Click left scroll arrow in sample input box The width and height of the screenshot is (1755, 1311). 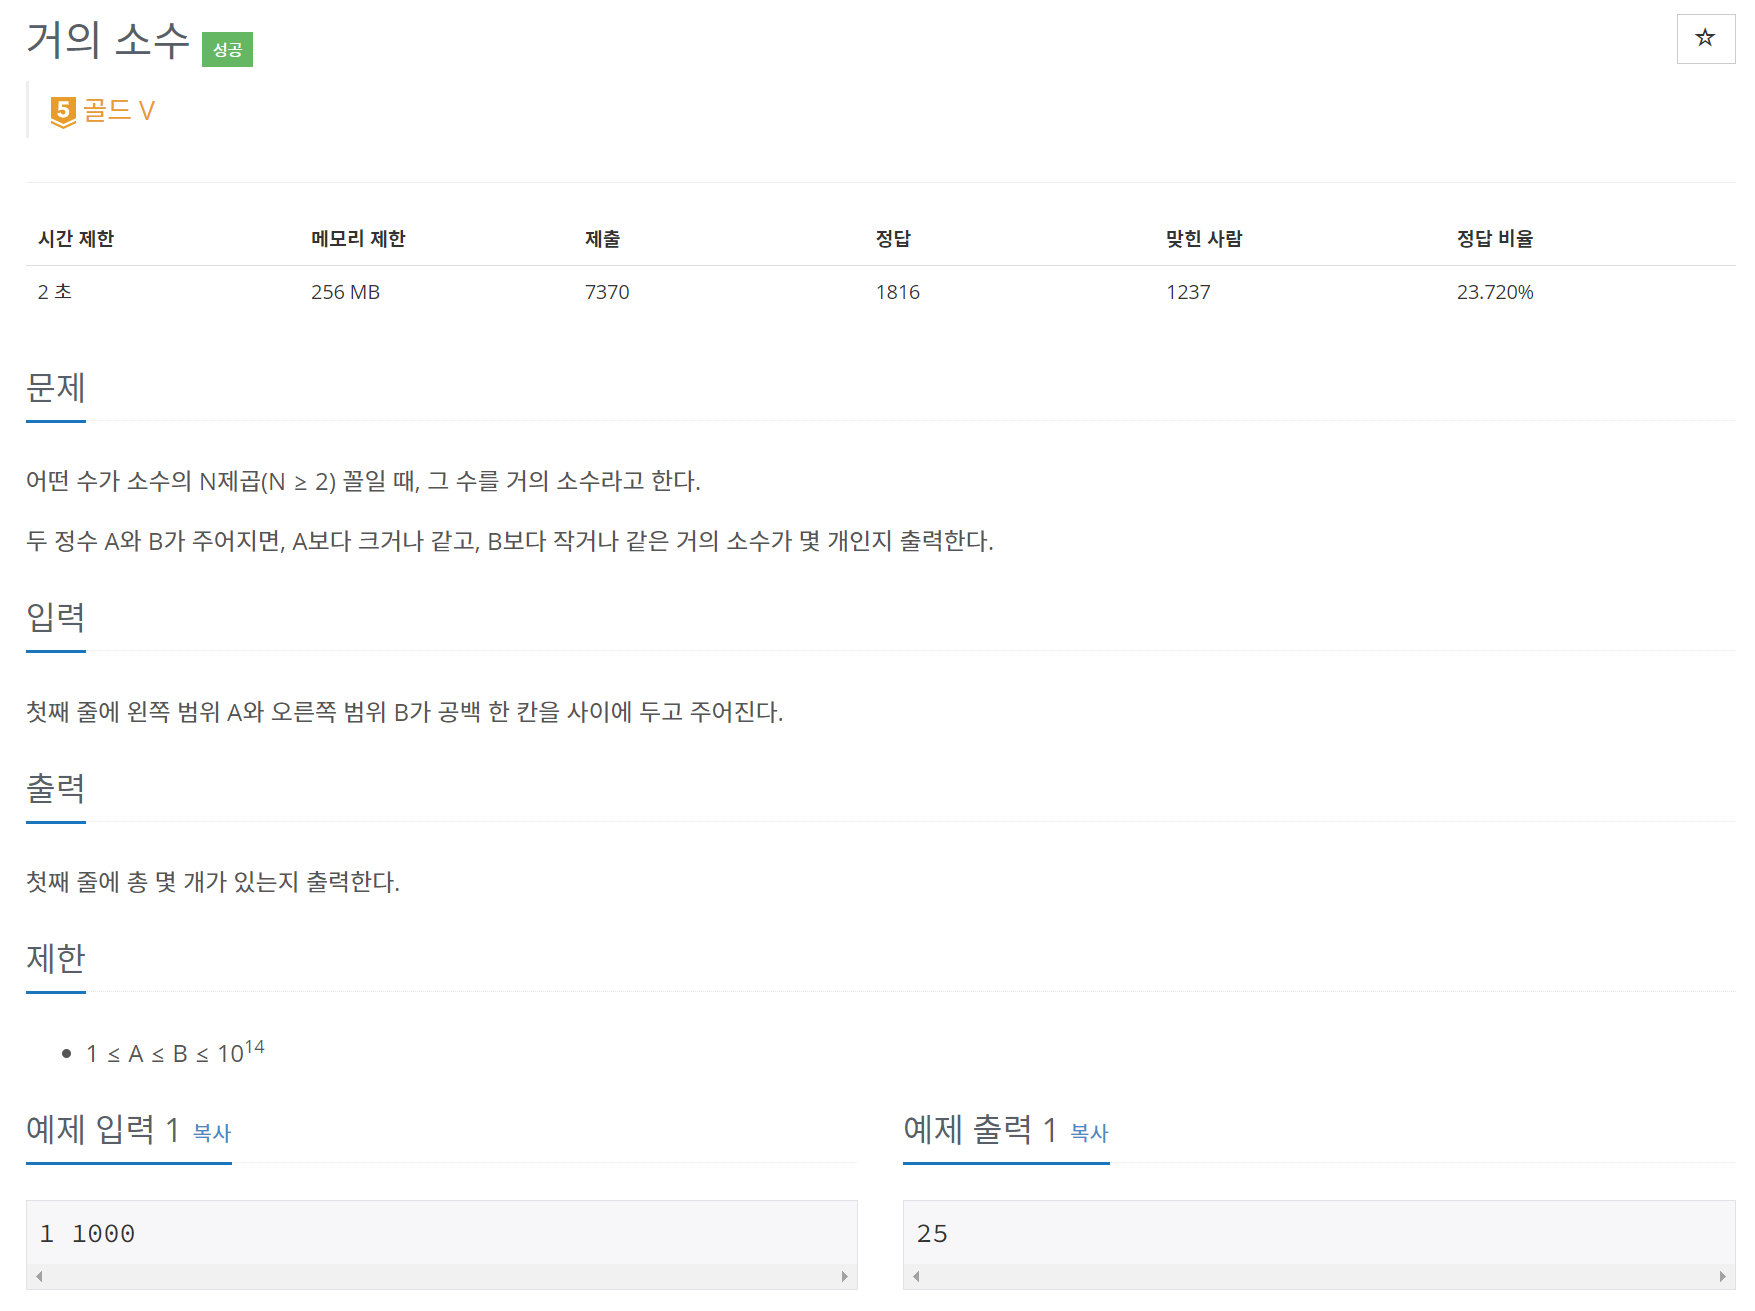tap(39, 1276)
